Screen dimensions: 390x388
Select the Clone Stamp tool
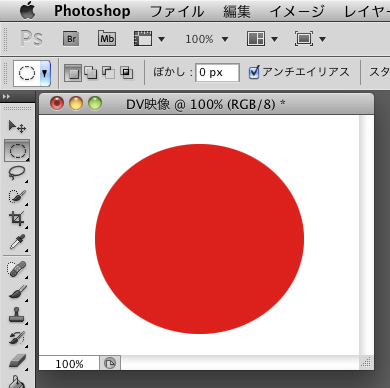[x=17, y=315]
